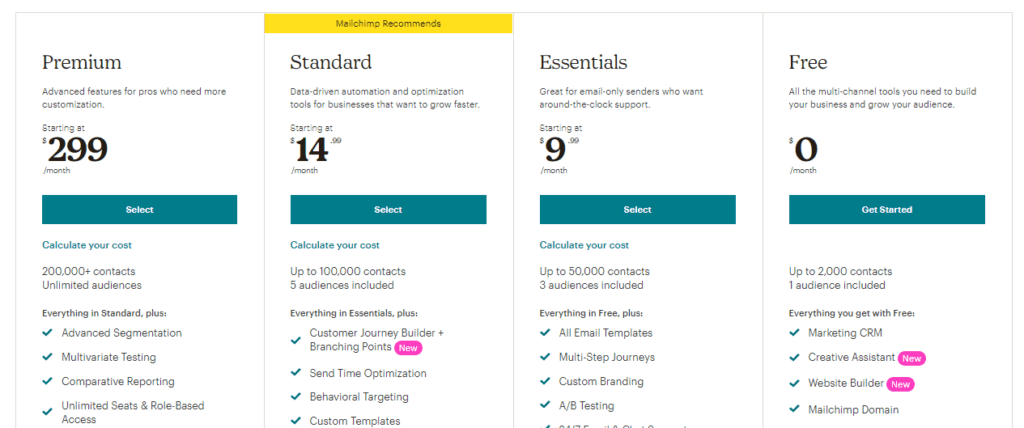Click Everything in Essentials, plus: label
Screen dimensions: 1024x428
tap(355, 313)
